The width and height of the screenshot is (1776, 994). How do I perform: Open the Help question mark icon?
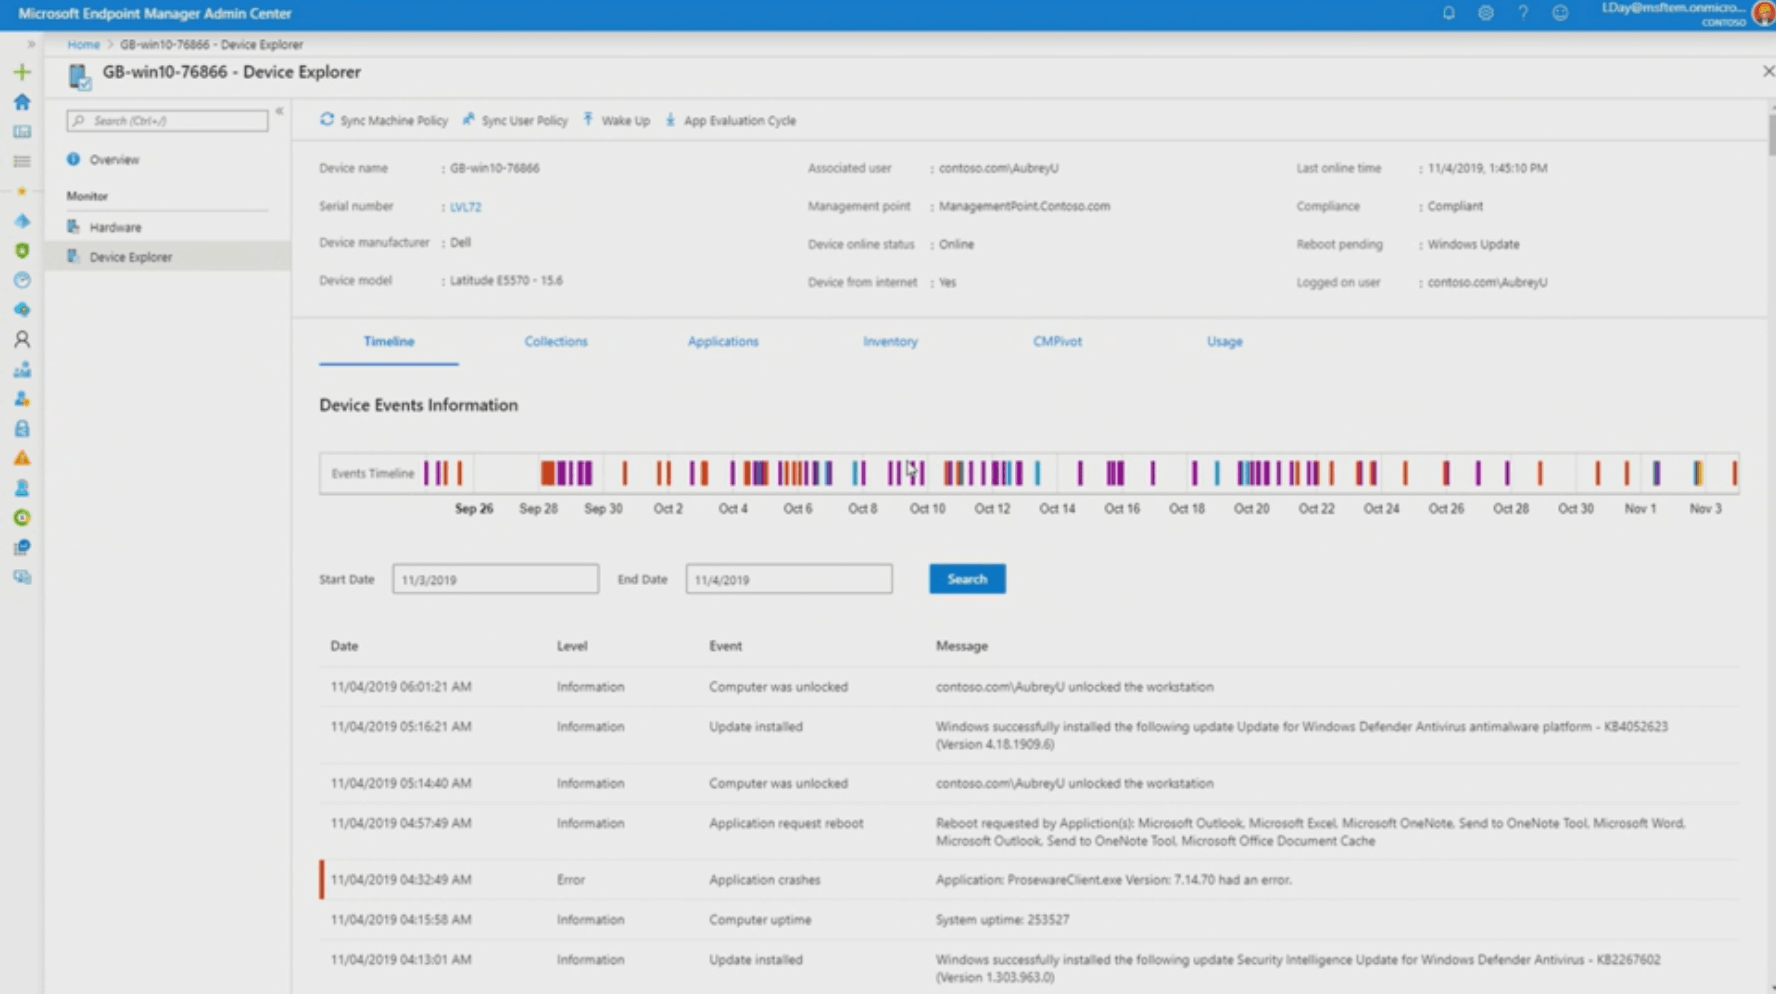(1523, 14)
